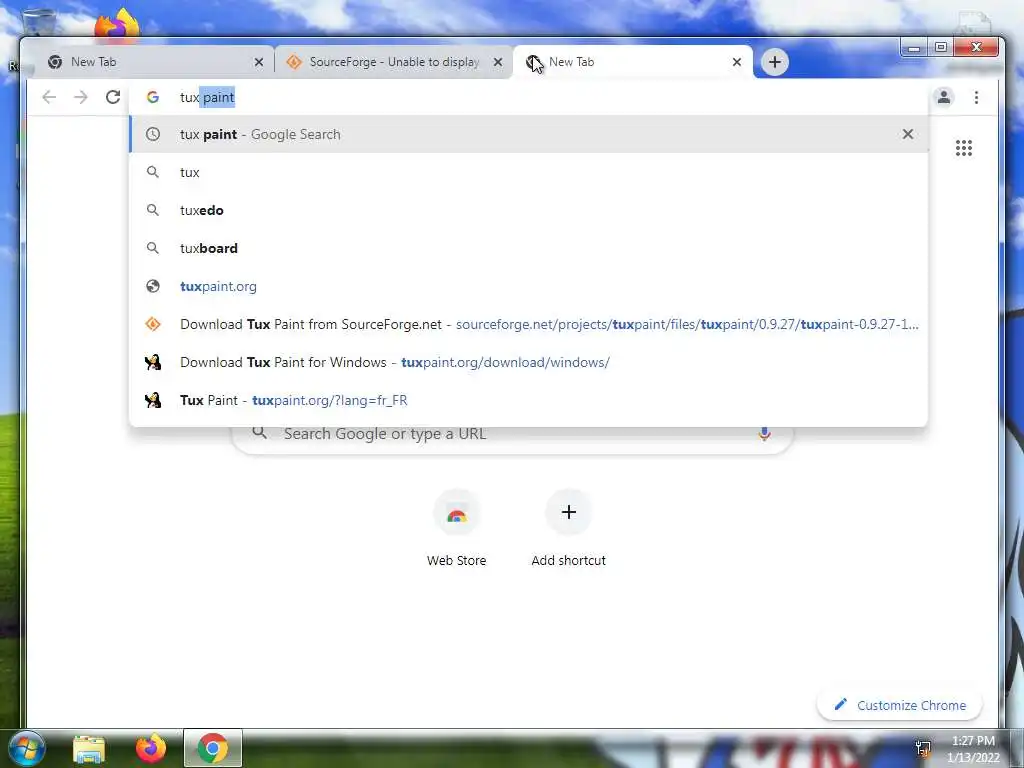1024x768 pixels.
Task: Click the magnifier icon beside 'tuxboard'
Action: 153,248
